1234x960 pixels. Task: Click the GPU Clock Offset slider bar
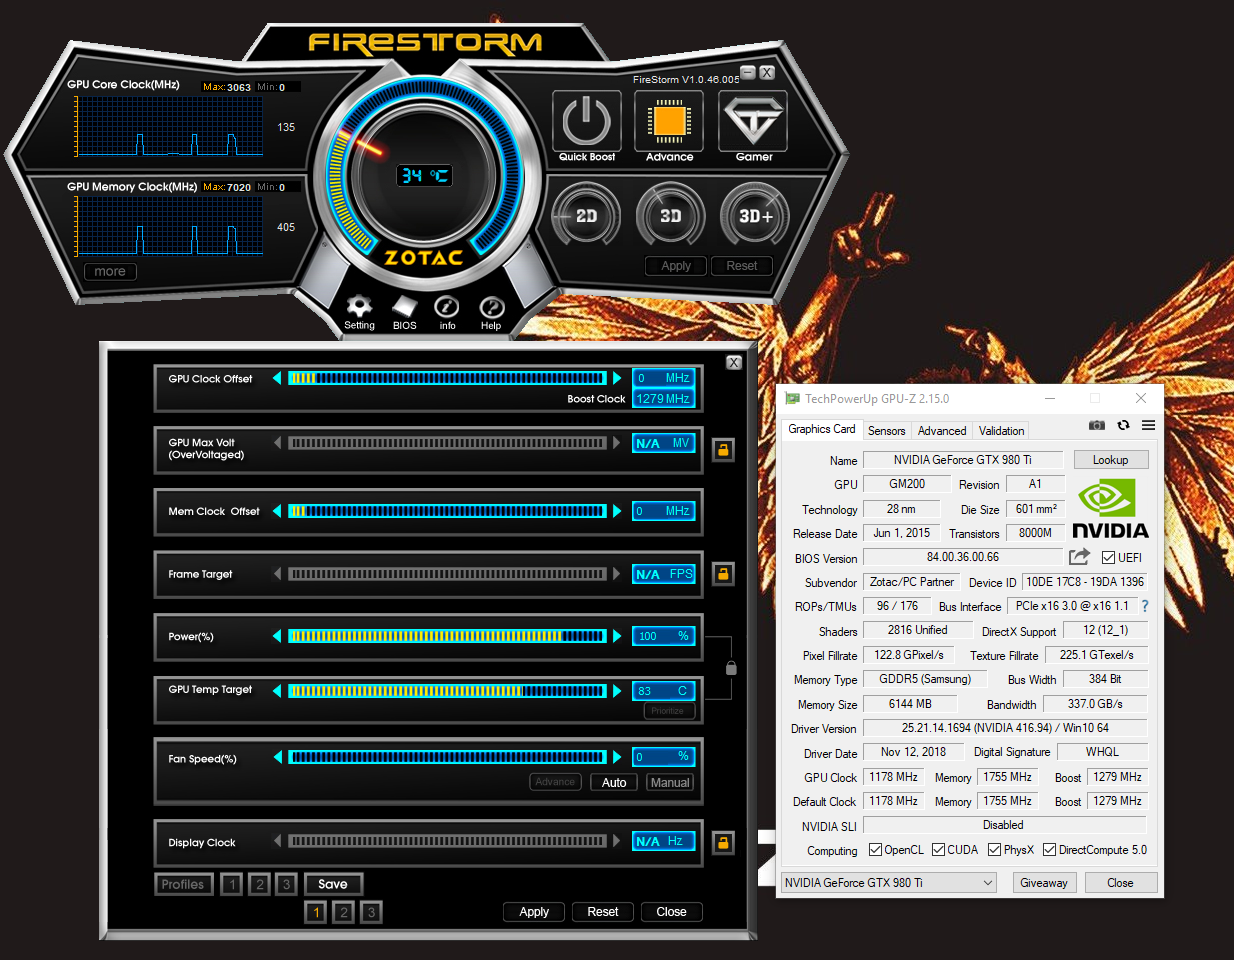(x=447, y=378)
